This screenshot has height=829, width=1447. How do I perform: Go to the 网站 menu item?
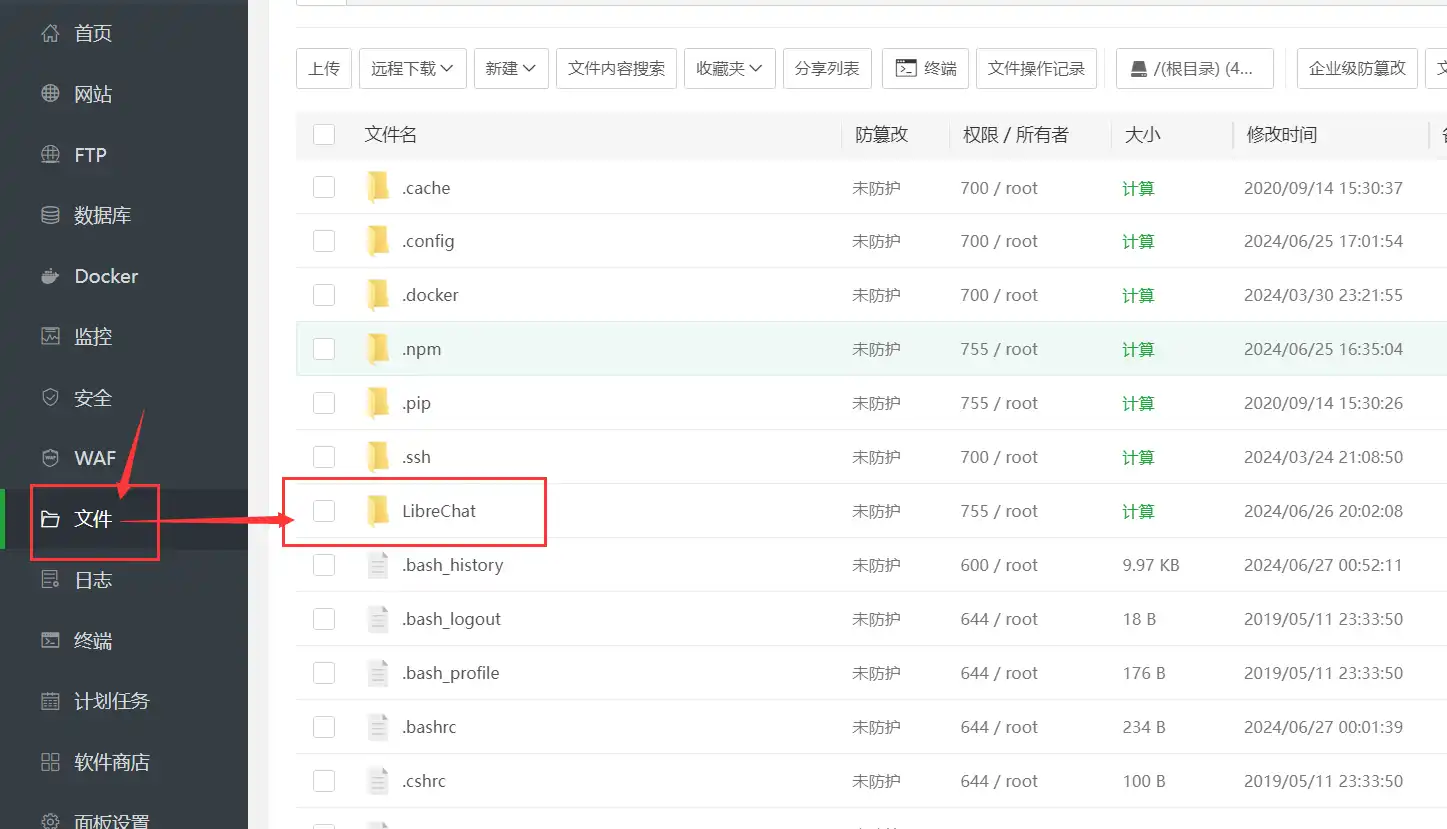coord(92,95)
